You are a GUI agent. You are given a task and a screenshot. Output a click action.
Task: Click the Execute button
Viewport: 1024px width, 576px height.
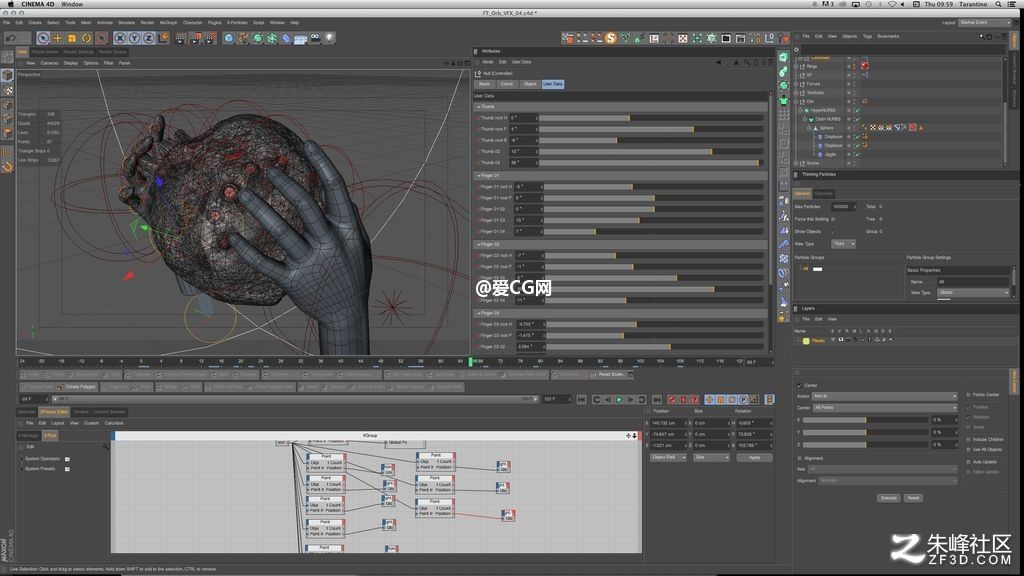coord(889,498)
